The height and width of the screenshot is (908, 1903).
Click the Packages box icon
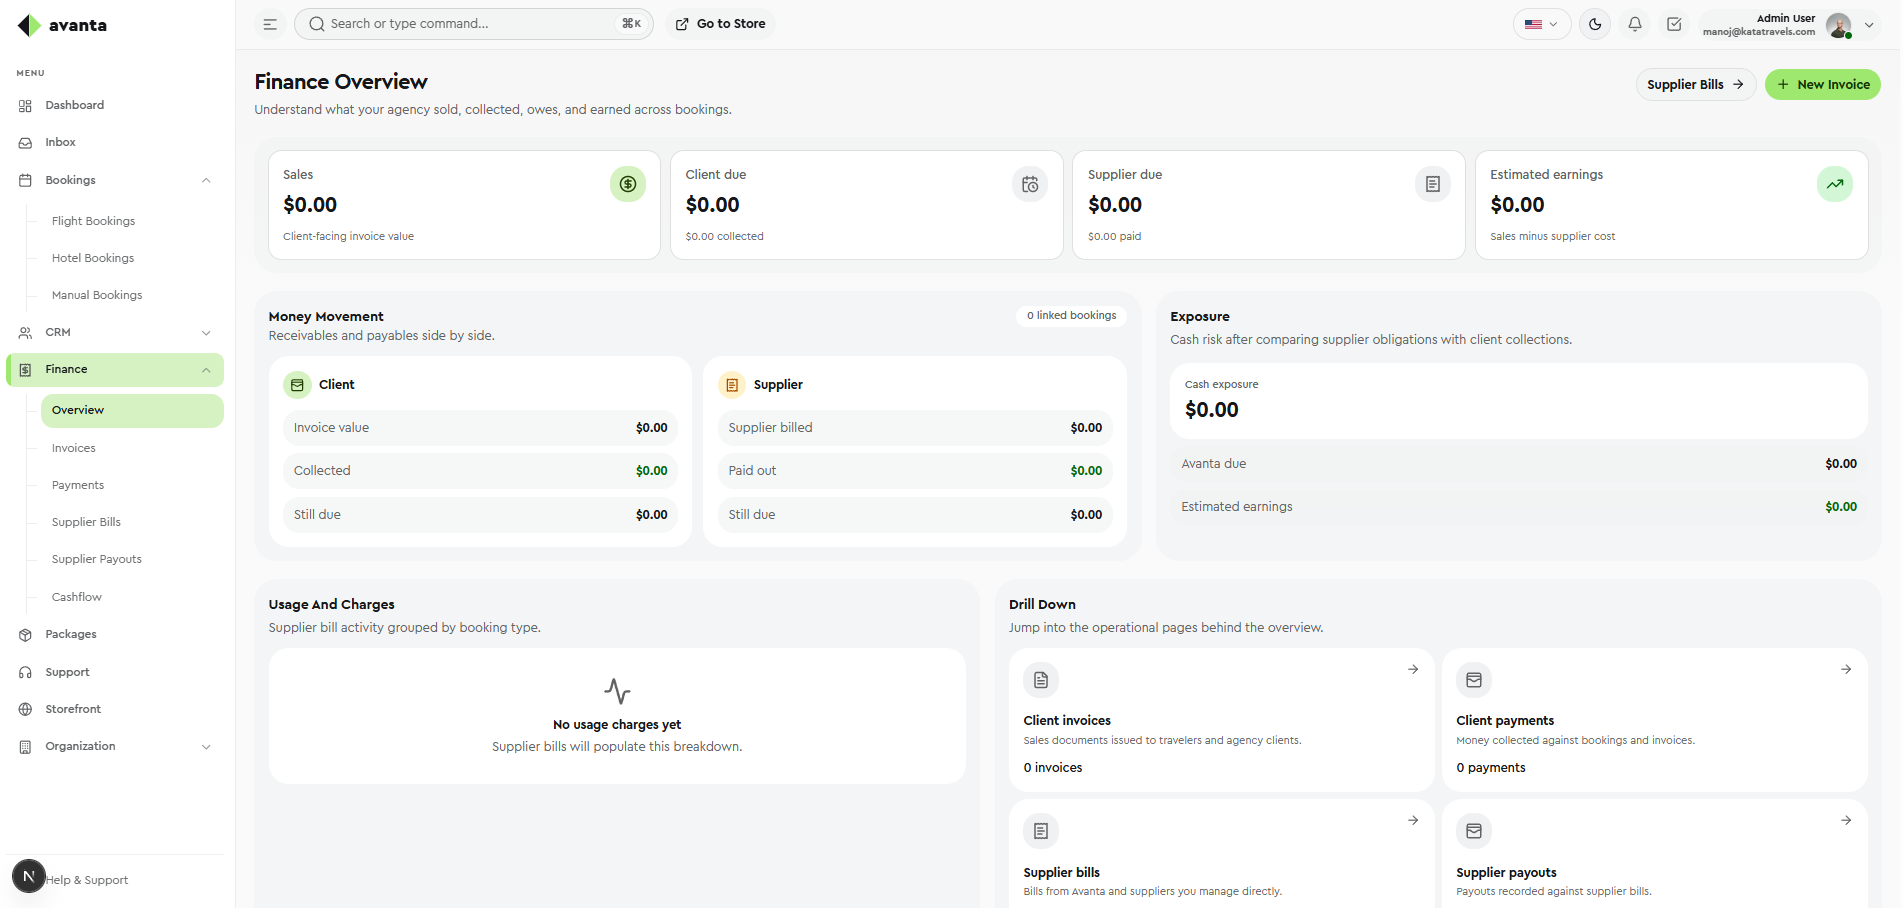coord(26,635)
